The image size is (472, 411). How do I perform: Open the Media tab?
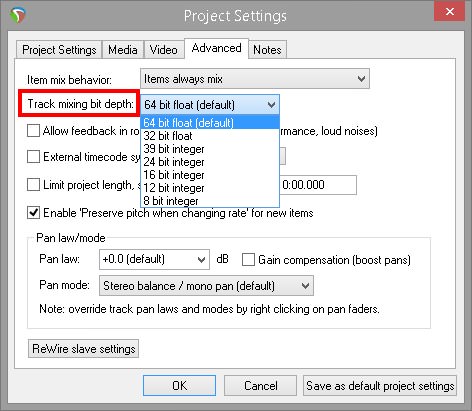tap(123, 50)
